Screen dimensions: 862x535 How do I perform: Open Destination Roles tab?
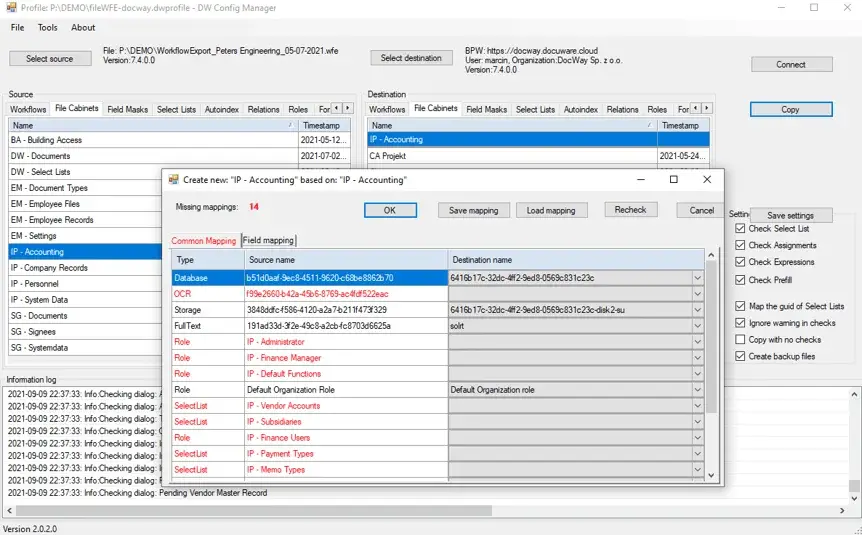point(657,109)
